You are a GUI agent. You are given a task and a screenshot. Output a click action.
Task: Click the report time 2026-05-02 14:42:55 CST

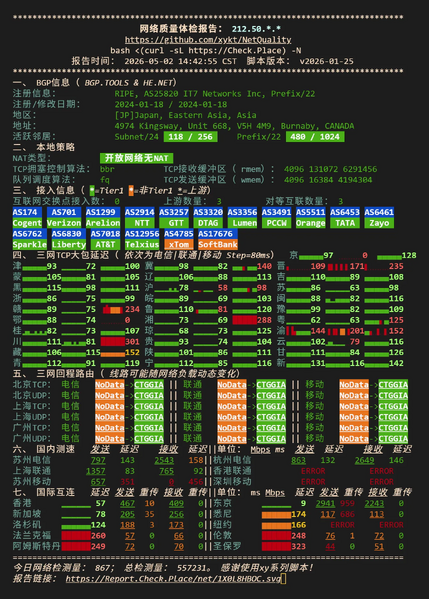180,61
